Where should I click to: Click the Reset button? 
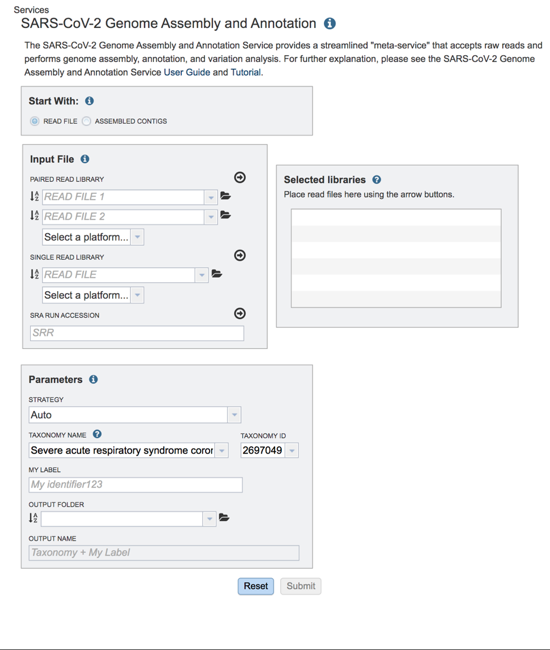[256, 586]
